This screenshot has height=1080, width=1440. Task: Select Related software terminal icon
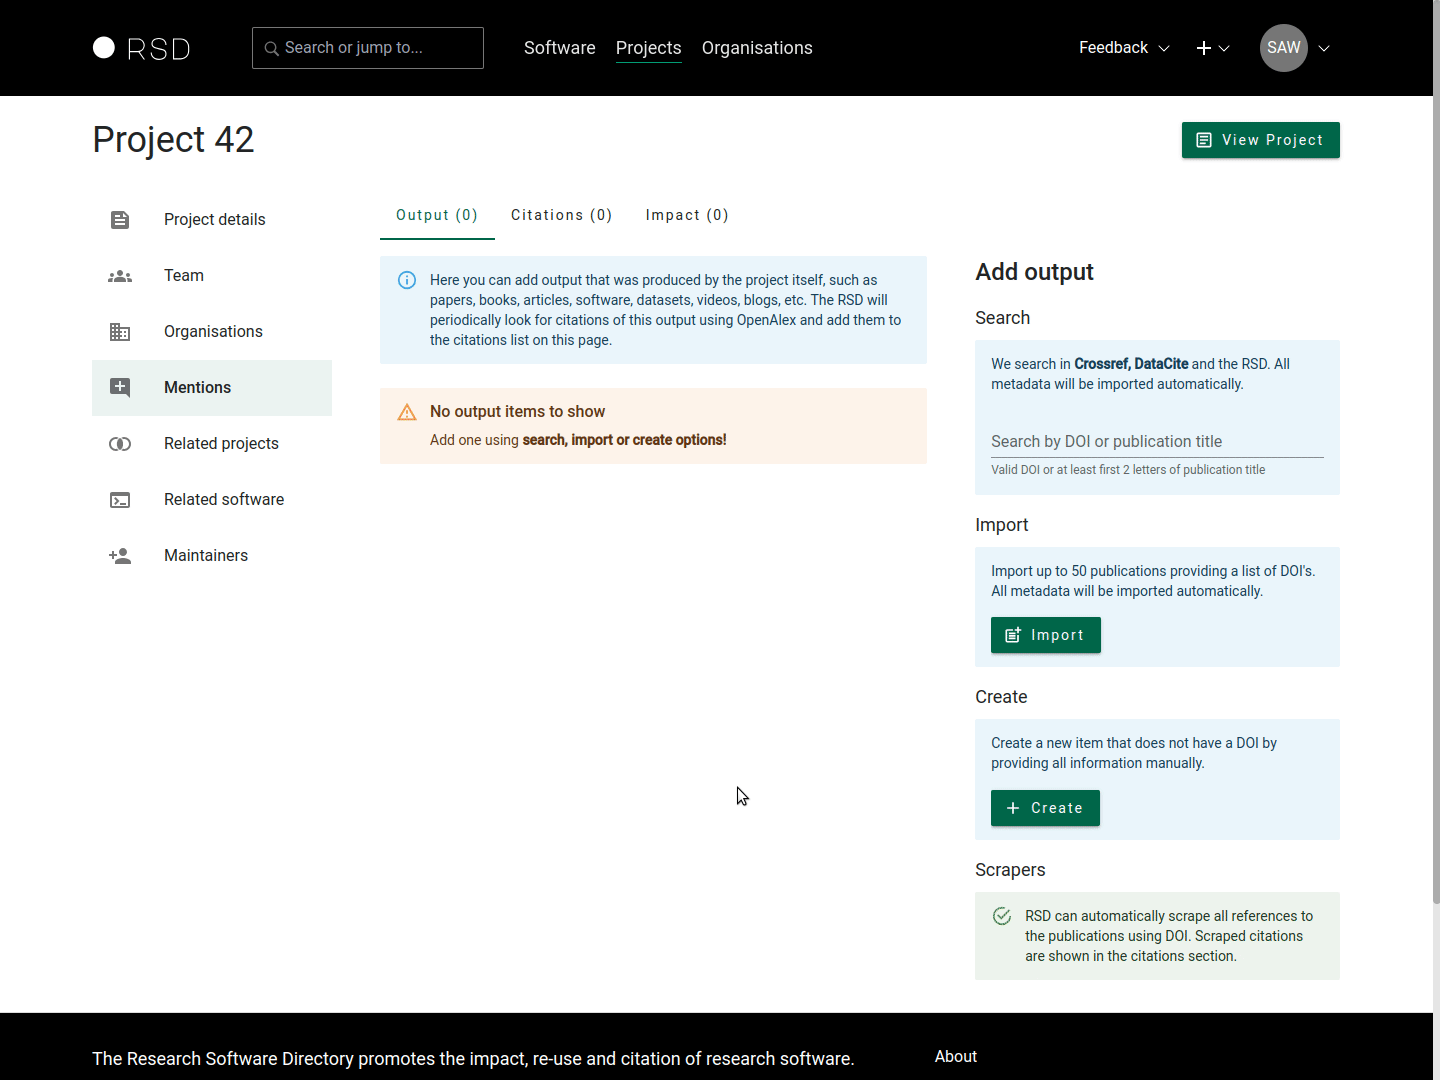(120, 500)
